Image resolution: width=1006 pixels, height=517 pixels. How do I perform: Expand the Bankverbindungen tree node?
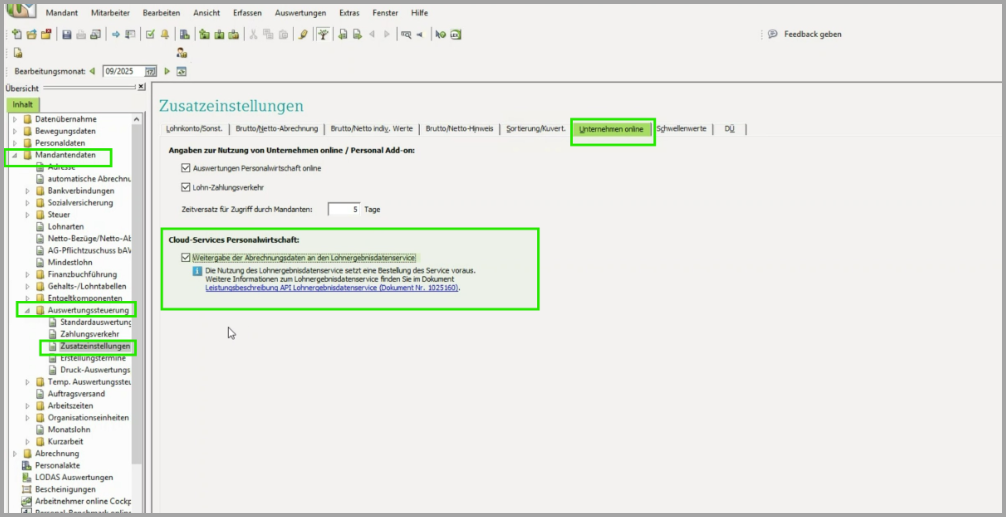[27, 190]
